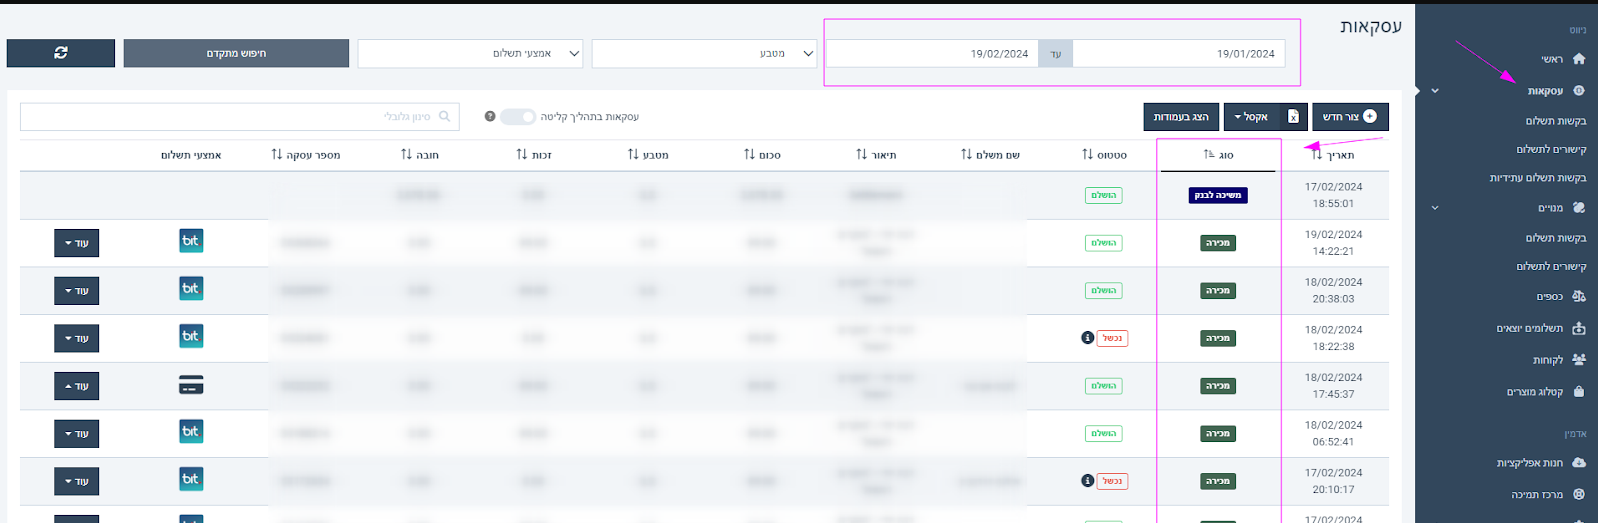Open לקוחות in the sidebar
Screen dimensions: 1598x523
[x=1548, y=360]
